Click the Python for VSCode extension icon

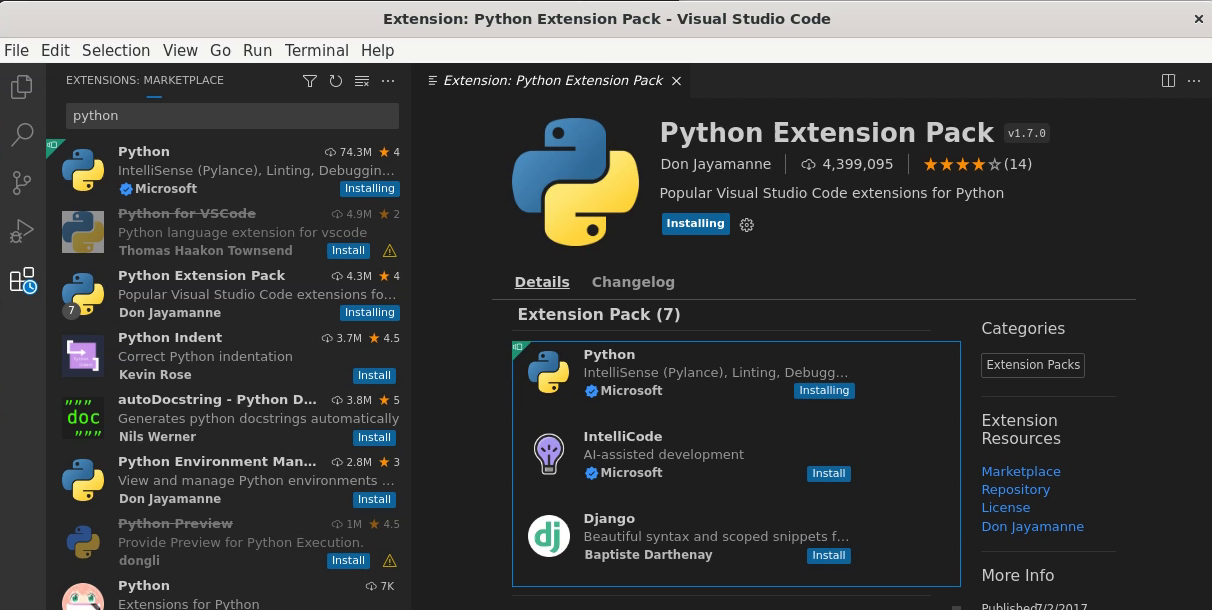[x=83, y=232]
